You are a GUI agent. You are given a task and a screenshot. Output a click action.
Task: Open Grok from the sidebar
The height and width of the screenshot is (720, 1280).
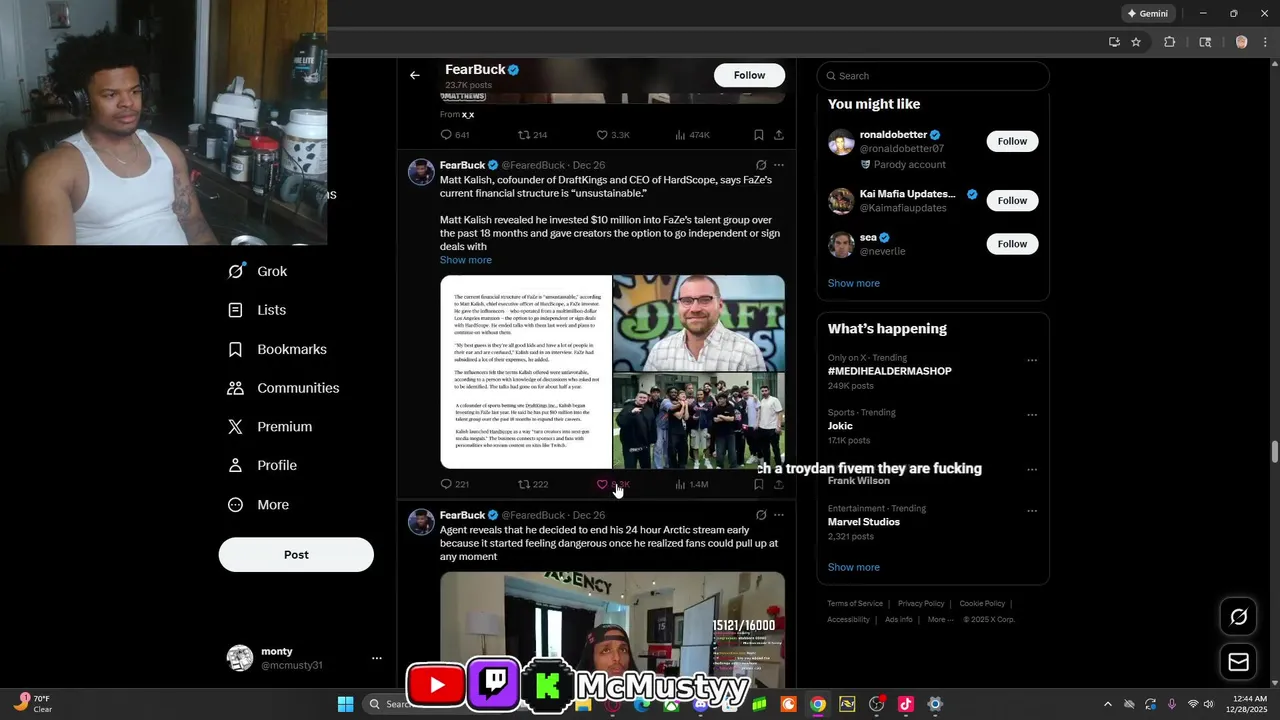tap(258, 271)
